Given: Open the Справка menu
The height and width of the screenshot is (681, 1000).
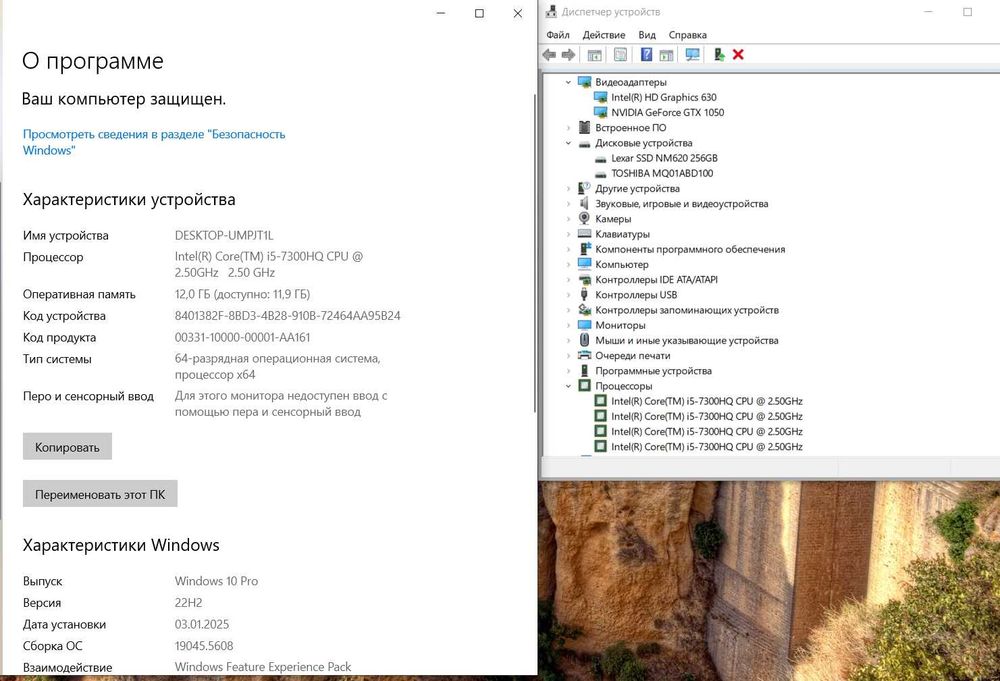Looking at the screenshot, I should click(688, 35).
